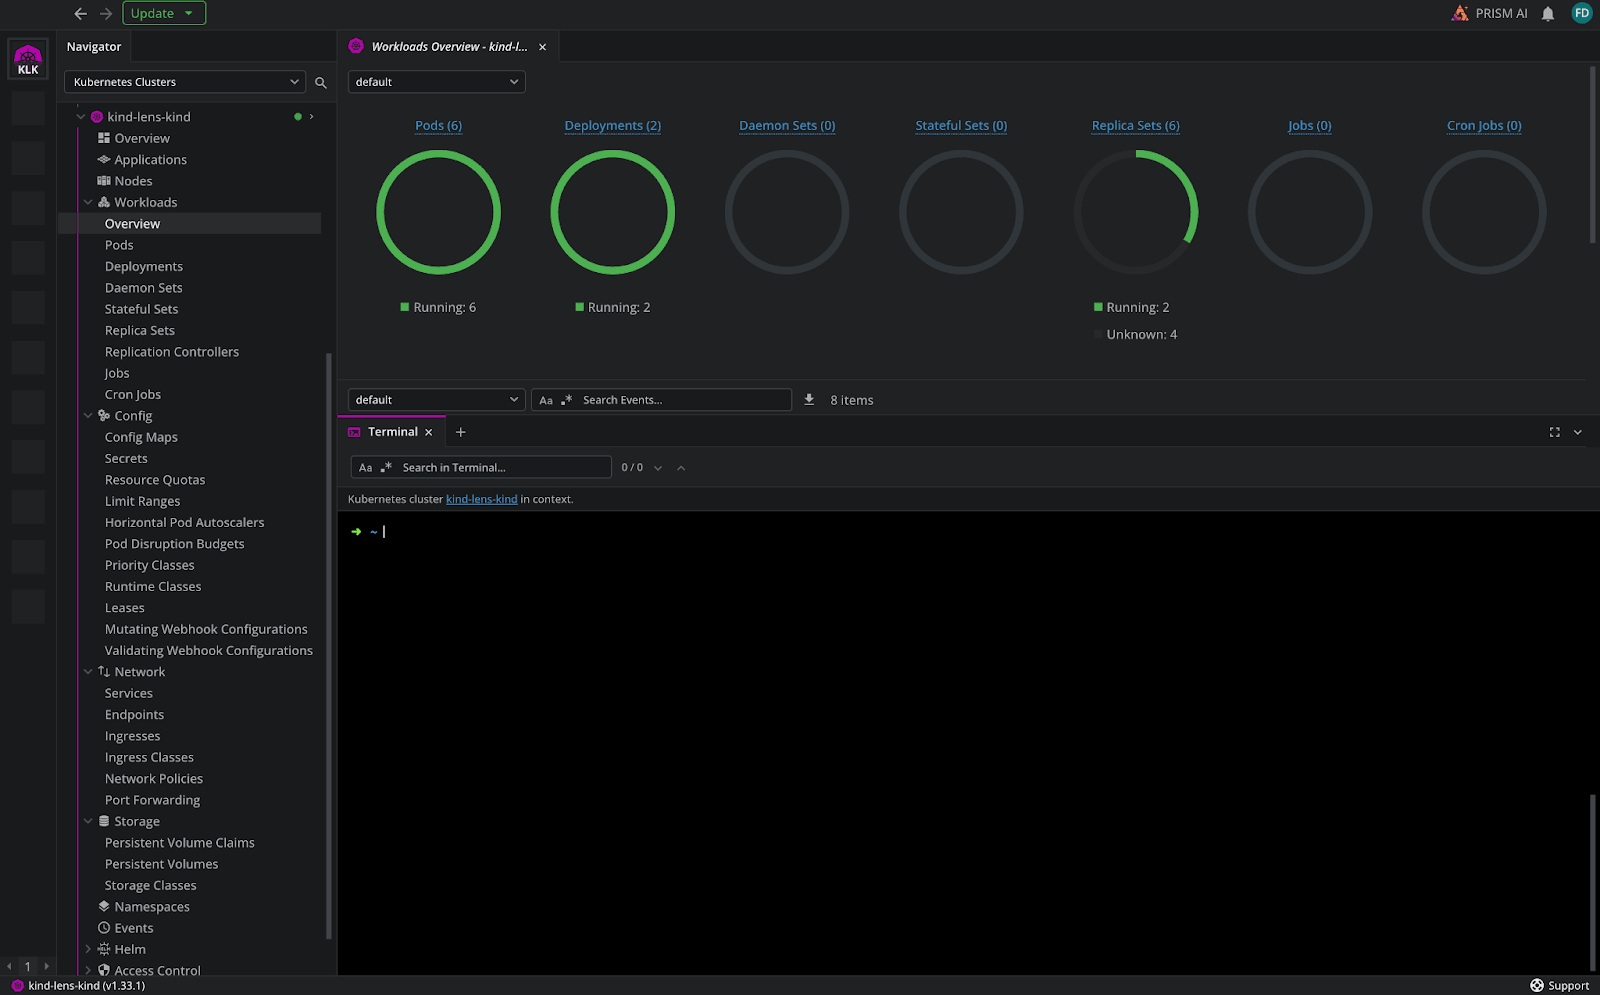Open the namespace dropdown above the workload charts

click(435, 81)
